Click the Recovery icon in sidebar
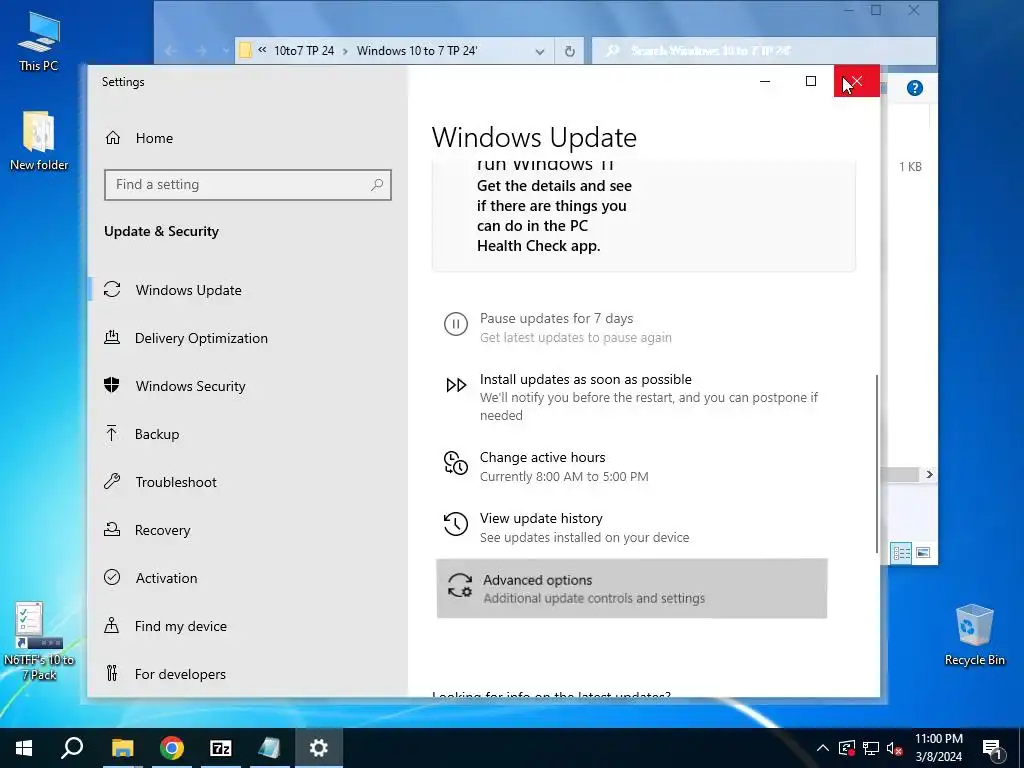 (112, 530)
